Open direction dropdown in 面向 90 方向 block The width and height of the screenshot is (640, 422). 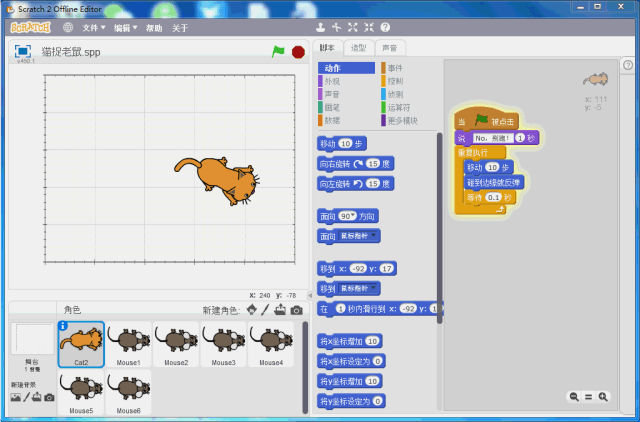click(353, 215)
